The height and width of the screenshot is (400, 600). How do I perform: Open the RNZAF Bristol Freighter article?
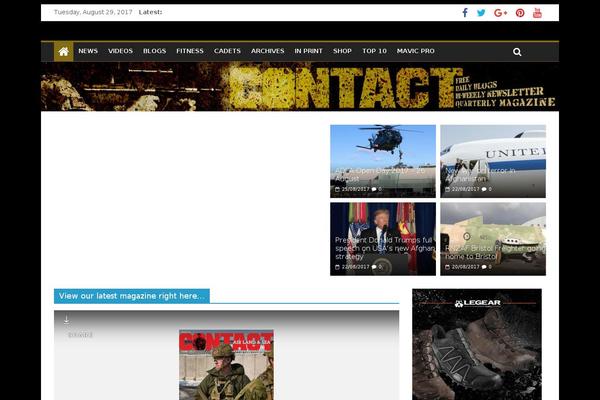tap(493, 239)
